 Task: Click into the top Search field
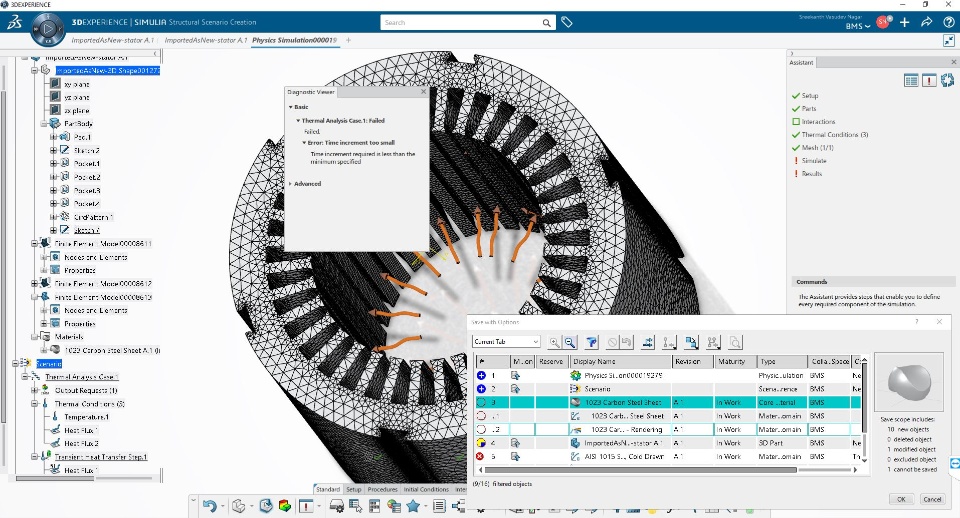[462, 23]
